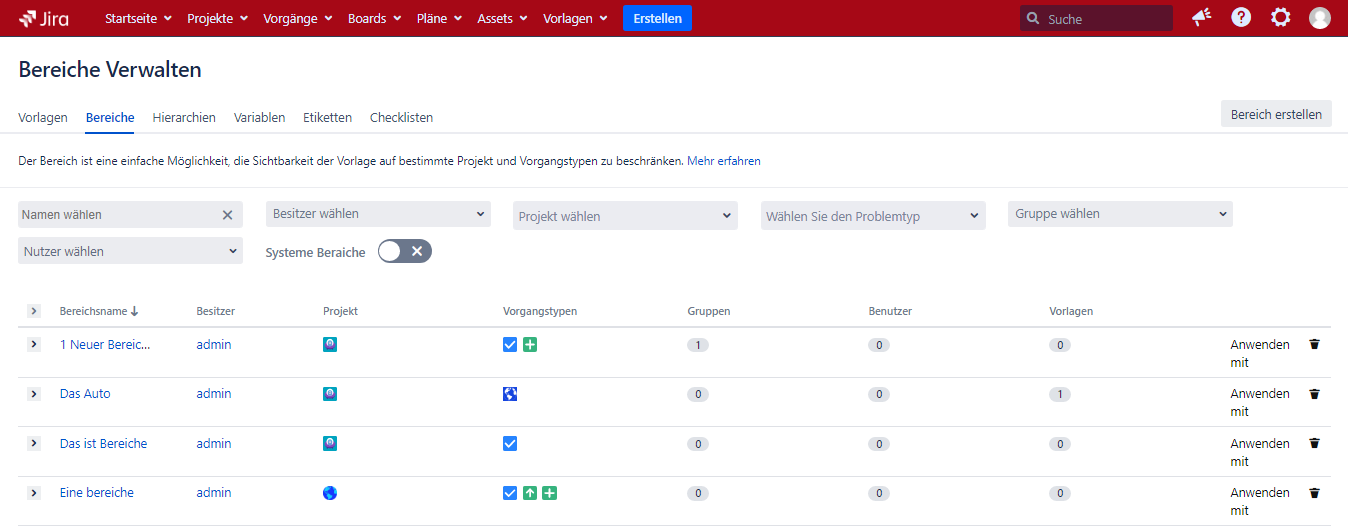Delete the 'Das Auto' scope via trash icon
This screenshot has height=528, width=1348.
pyautogui.click(x=1314, y=394)
